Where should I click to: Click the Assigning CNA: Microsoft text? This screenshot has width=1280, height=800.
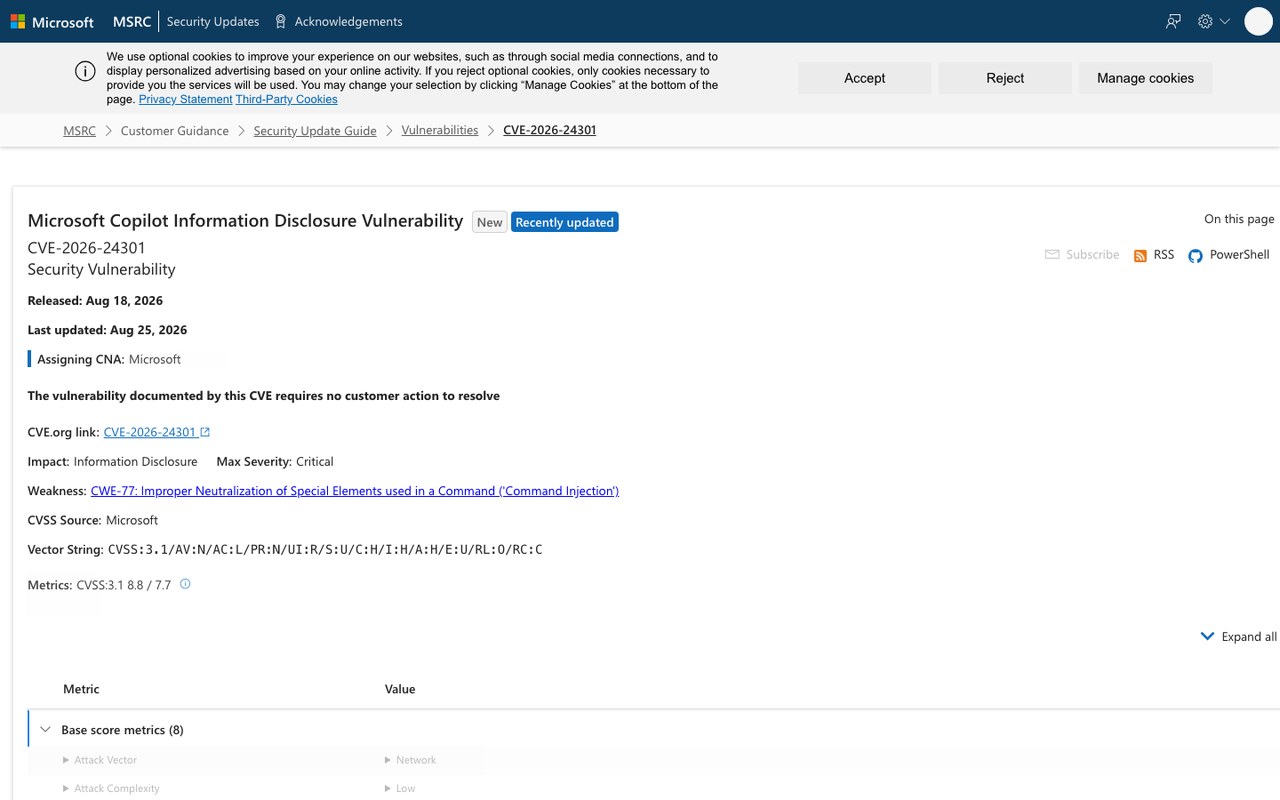[x=109, y=359]
